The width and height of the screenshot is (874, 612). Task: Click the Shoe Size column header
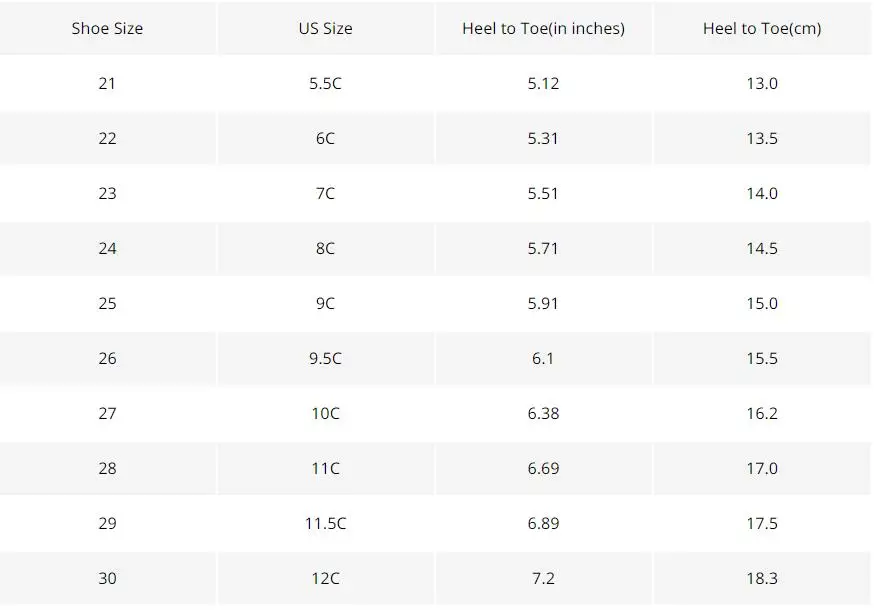pyautogui.click(x=107, y=28)
